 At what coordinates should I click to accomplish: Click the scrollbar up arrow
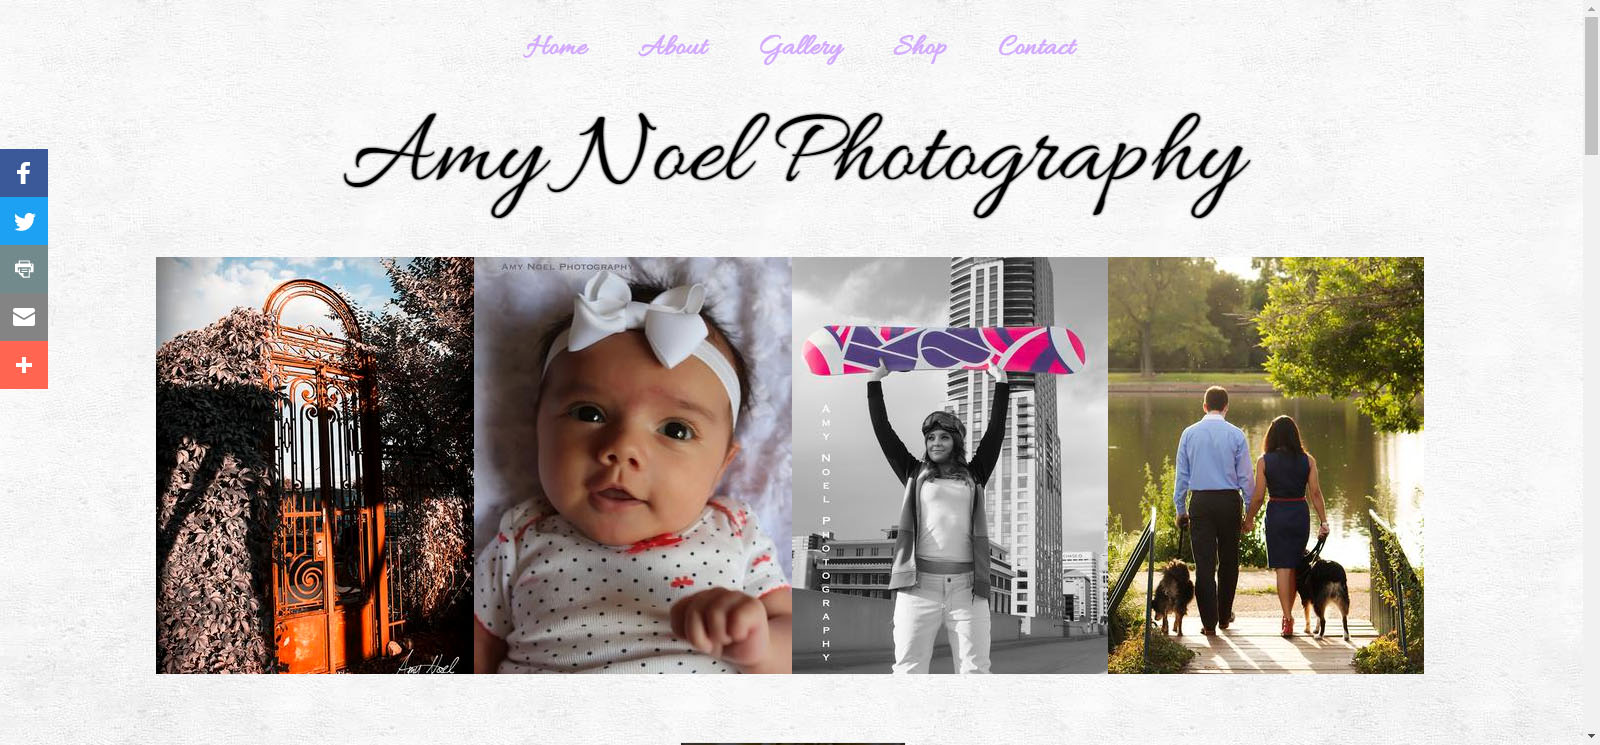(1591, 8)
